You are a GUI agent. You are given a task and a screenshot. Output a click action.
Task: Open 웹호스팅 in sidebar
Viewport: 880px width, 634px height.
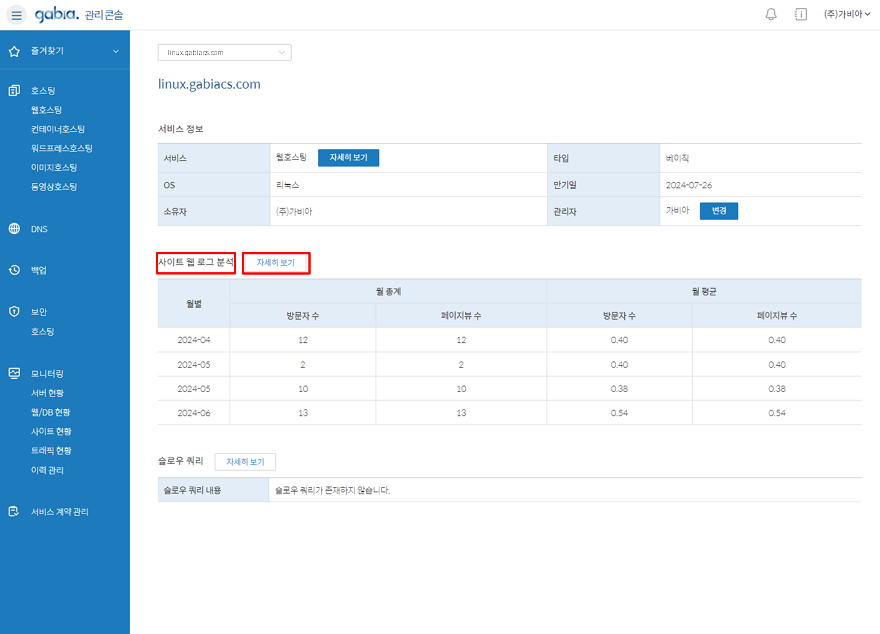point(46,110)
